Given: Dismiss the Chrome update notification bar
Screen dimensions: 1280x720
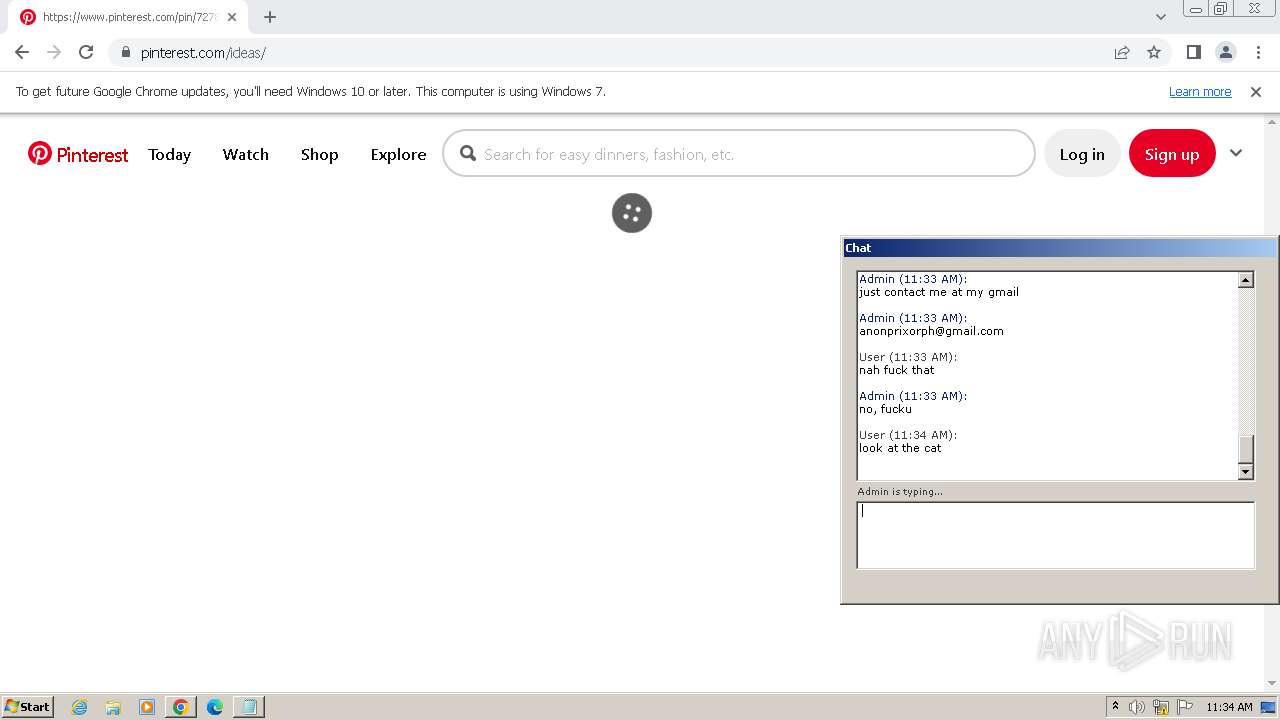Looking at the screenshot, I should click(x=1256, y=91).
